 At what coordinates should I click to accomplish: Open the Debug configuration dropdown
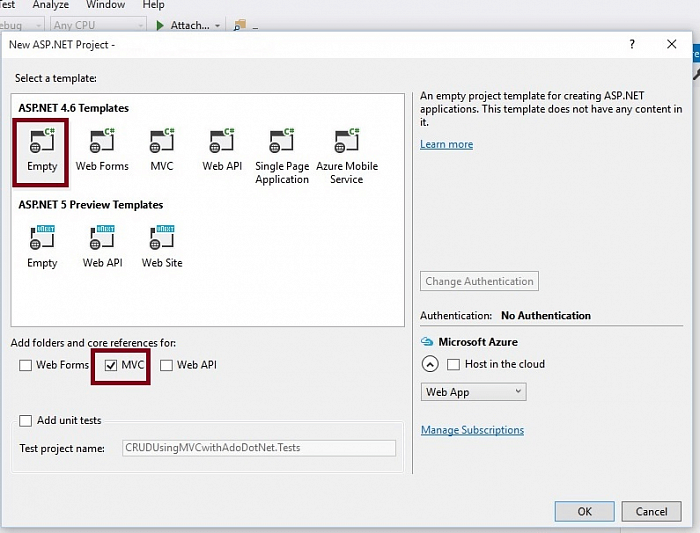coord(20,25)
